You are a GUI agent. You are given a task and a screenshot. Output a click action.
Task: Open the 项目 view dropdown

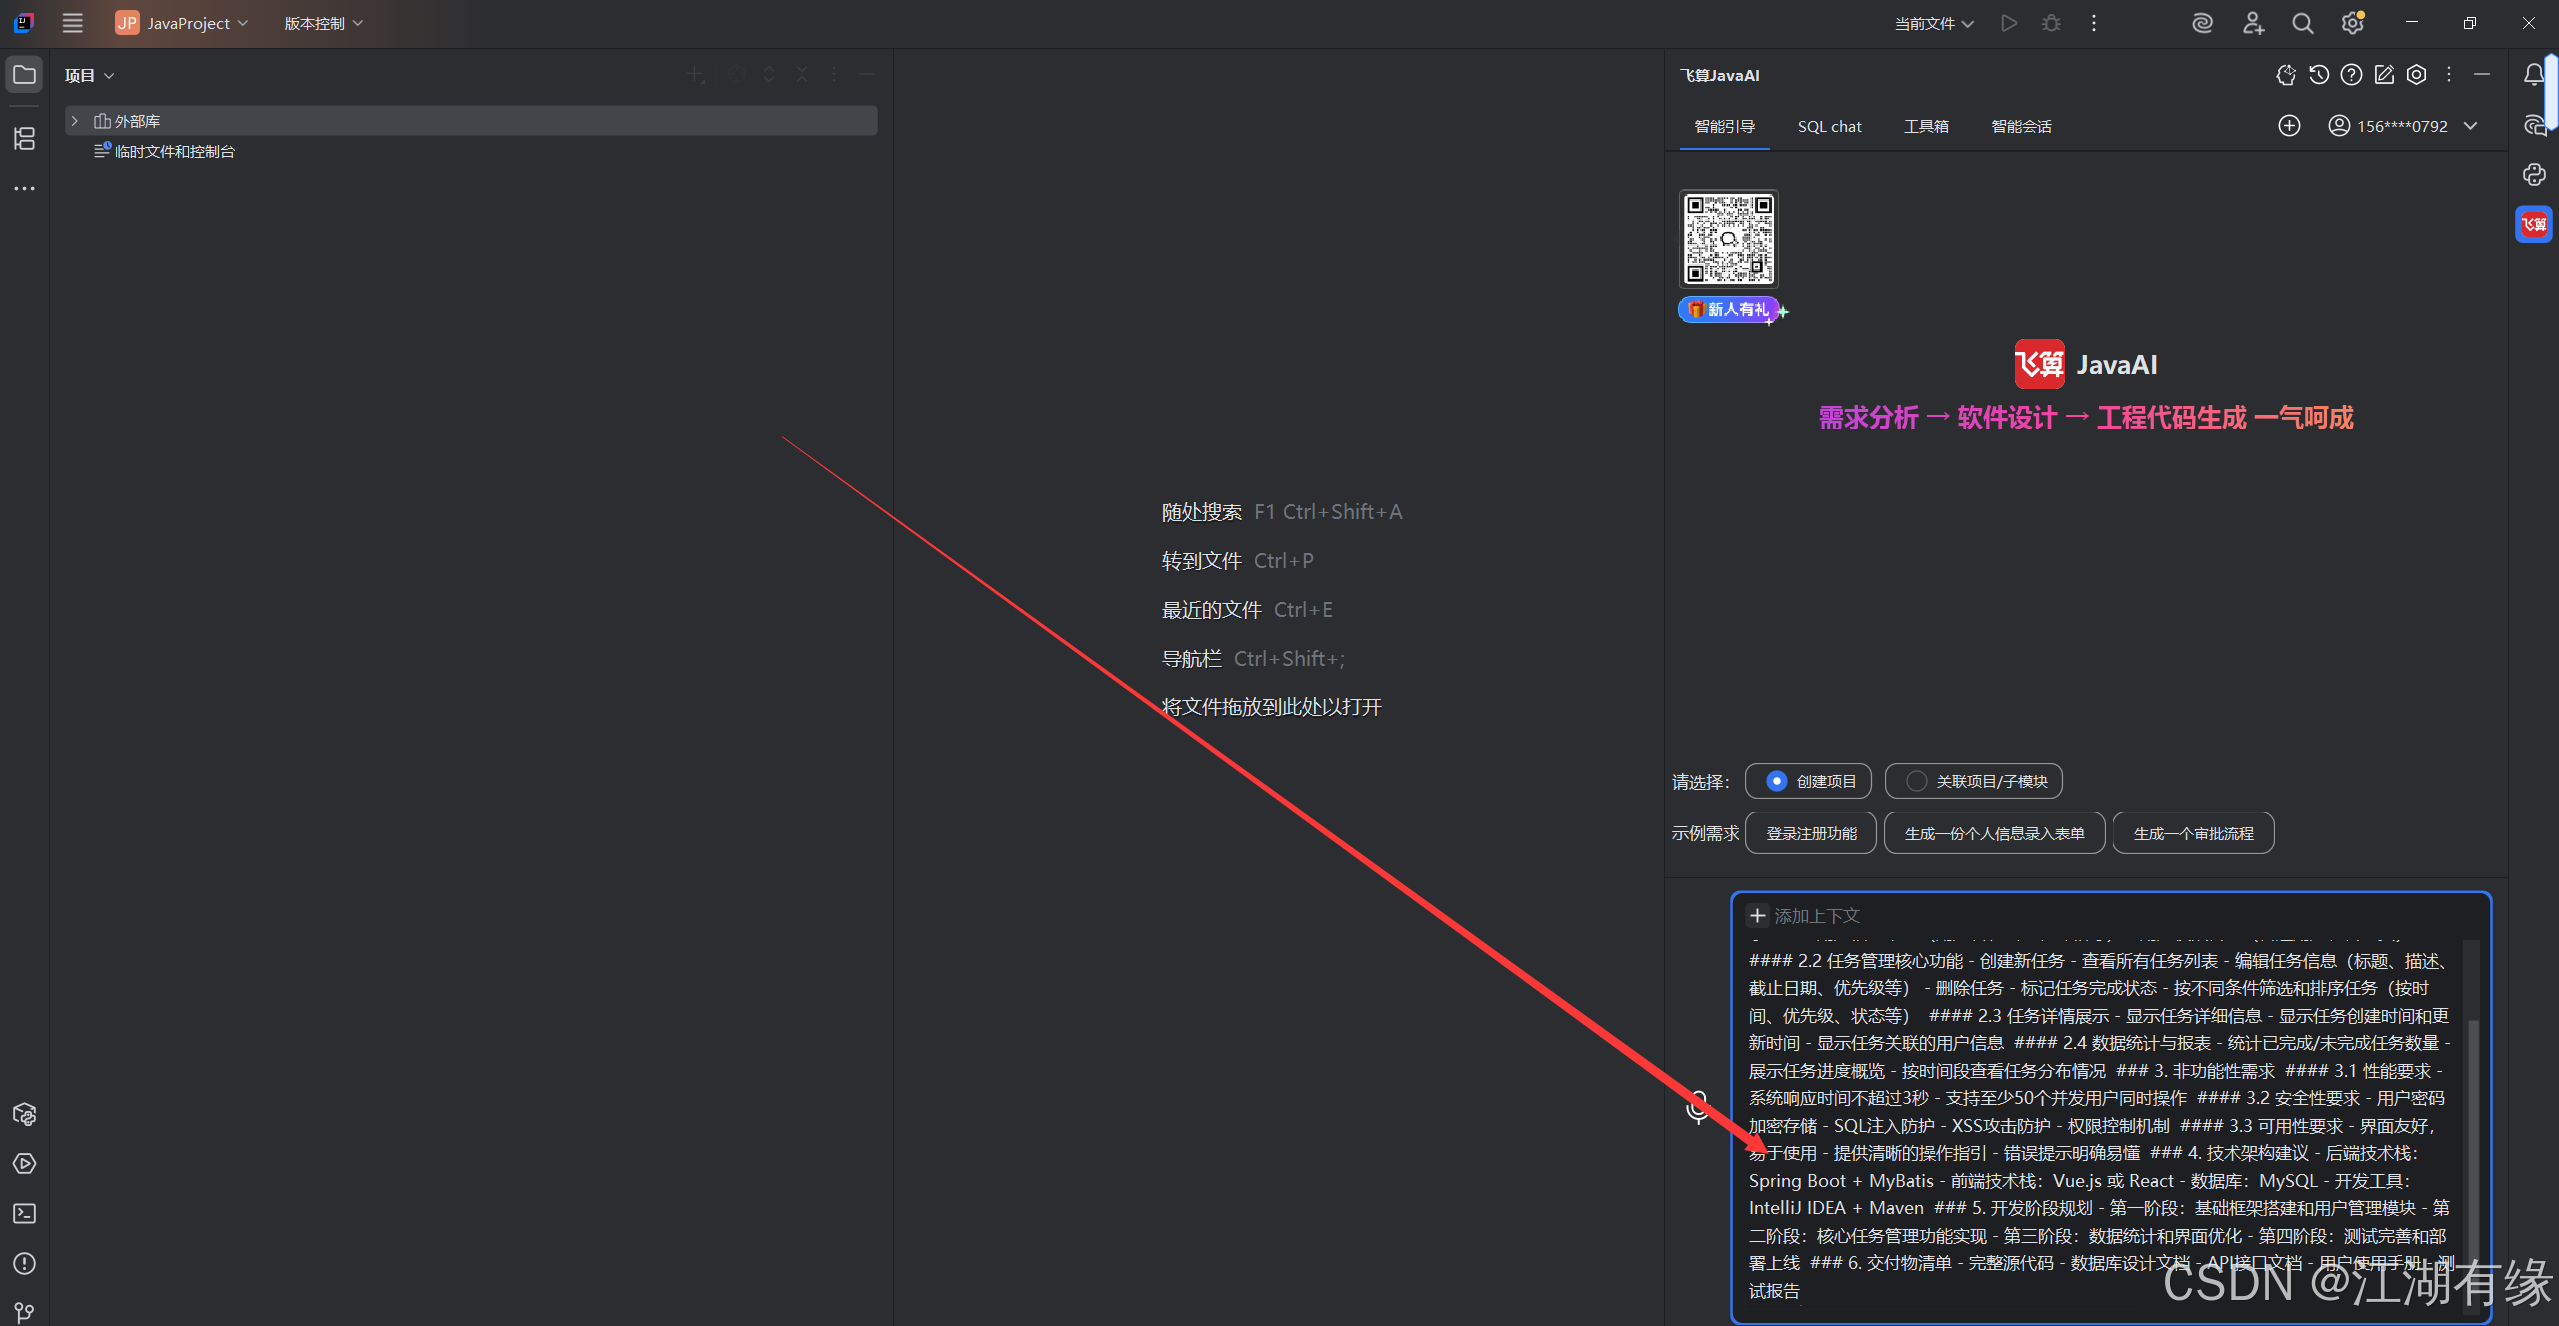(x=90, y=75)
